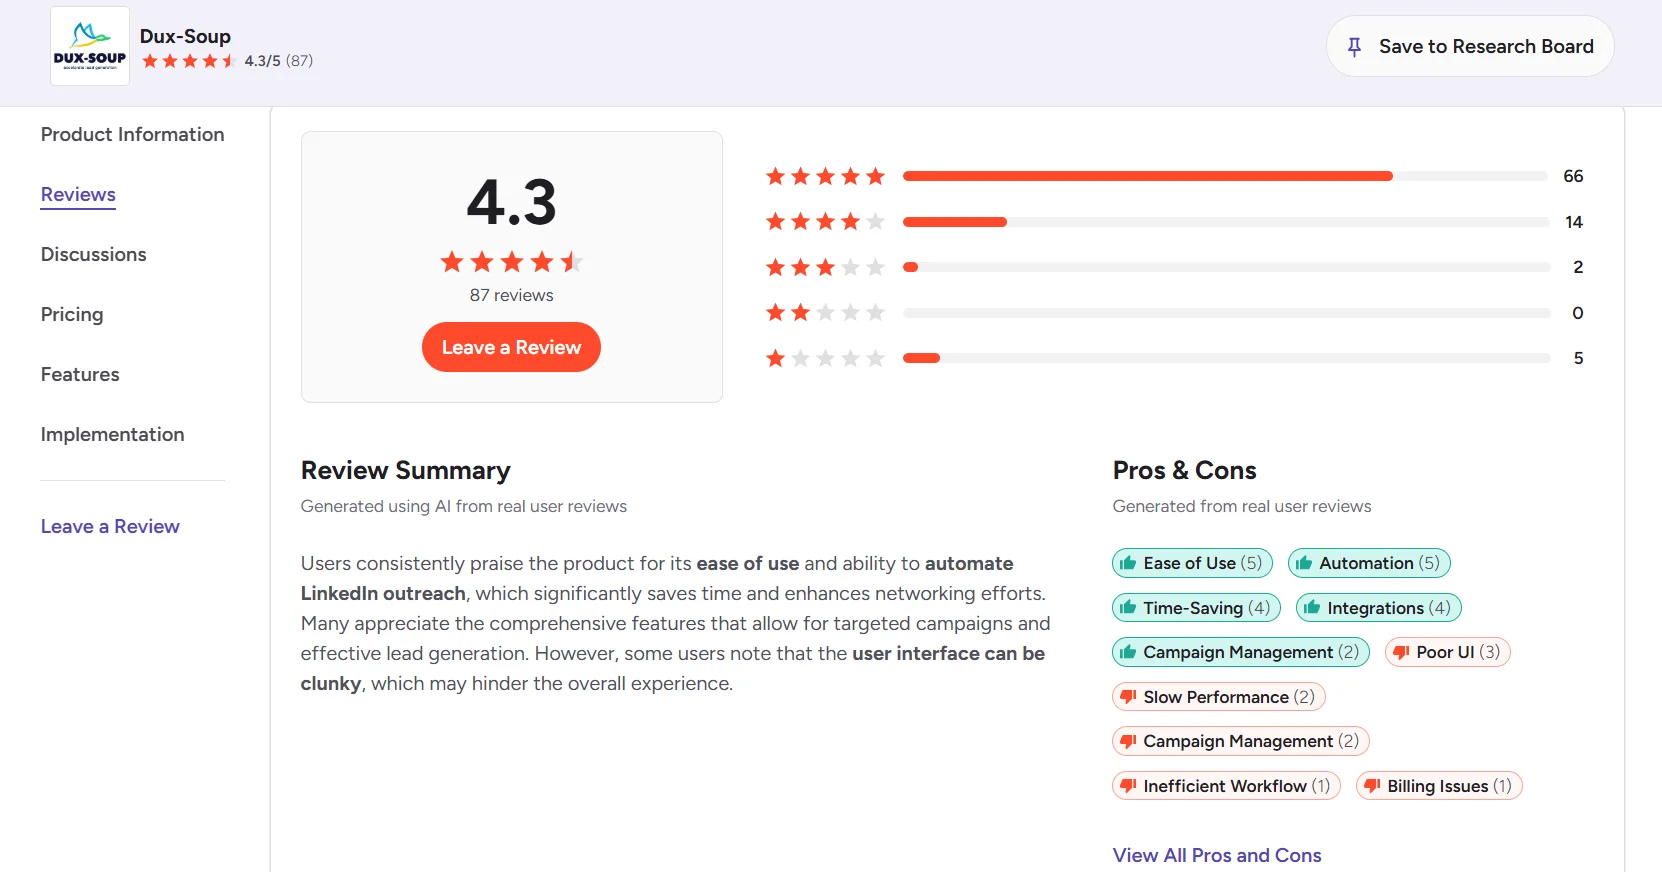Select the green Campaign Management pro tag

[1240, 652]
